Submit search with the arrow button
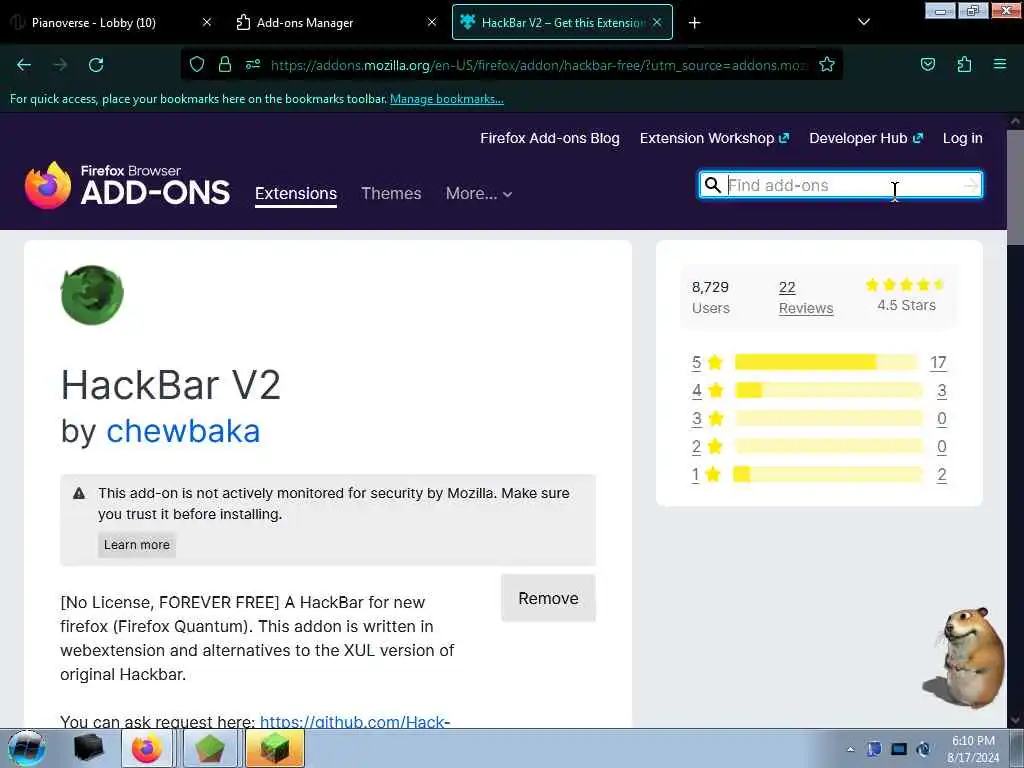This screenshot has height=768, width=1024. [971, 185]
